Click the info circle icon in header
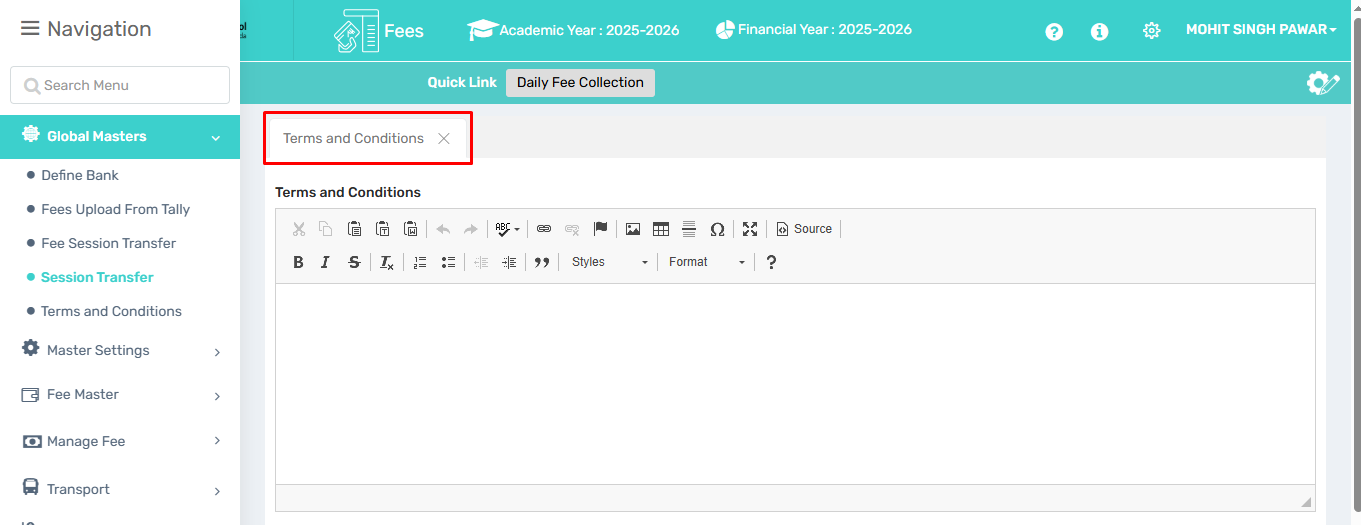 point(1100,32)
